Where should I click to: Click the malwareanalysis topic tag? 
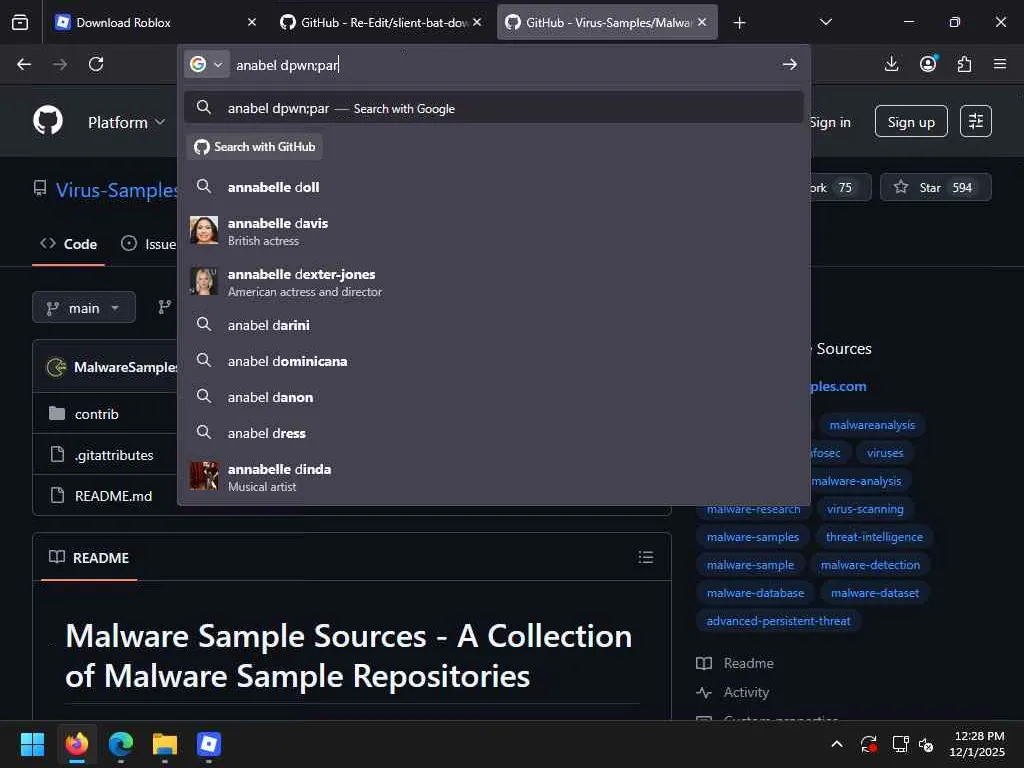point(872,425)
